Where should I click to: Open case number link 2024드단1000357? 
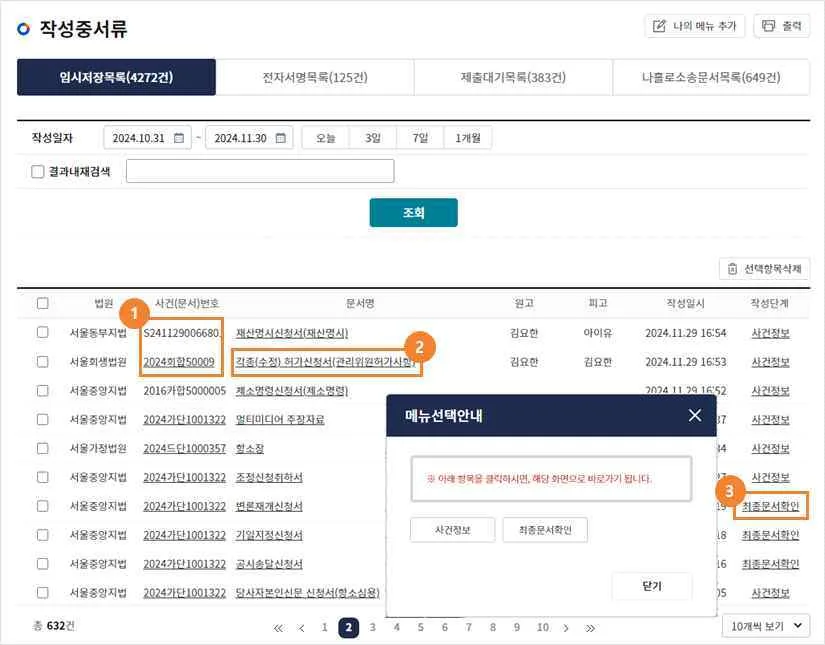[184, 449]
